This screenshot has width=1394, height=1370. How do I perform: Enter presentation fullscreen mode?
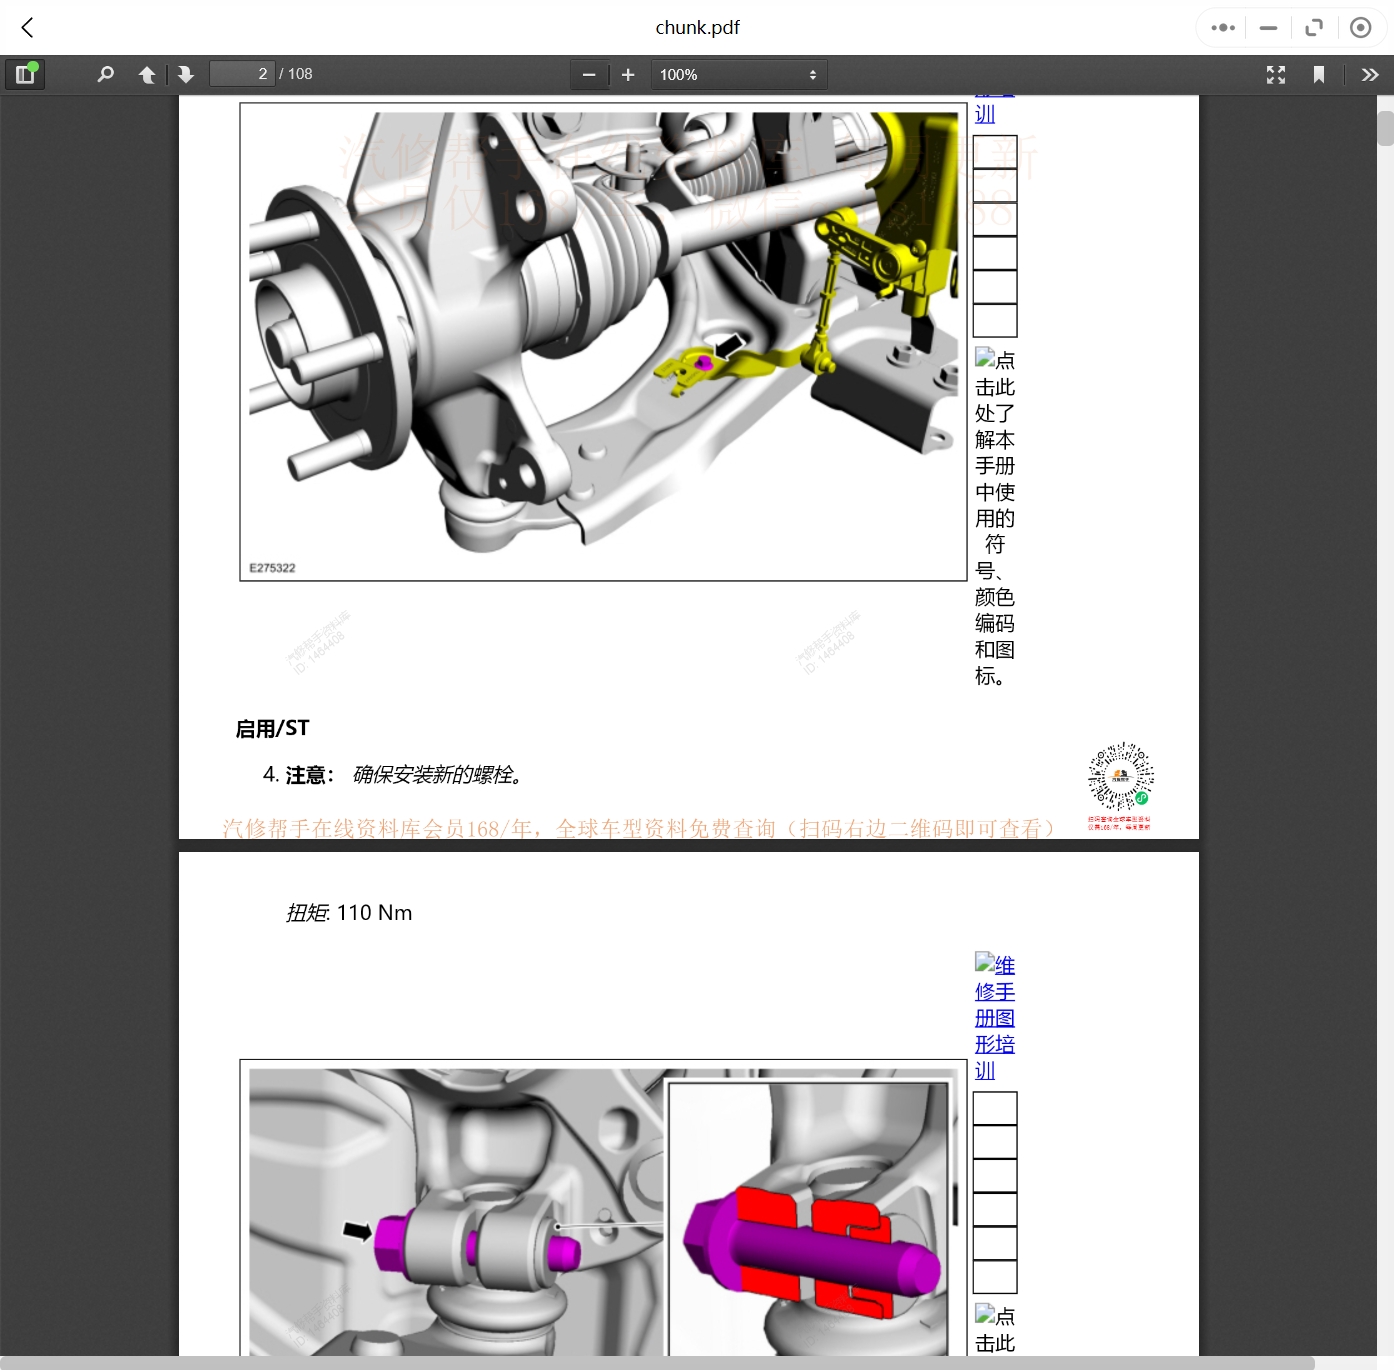coord(1275,74)
